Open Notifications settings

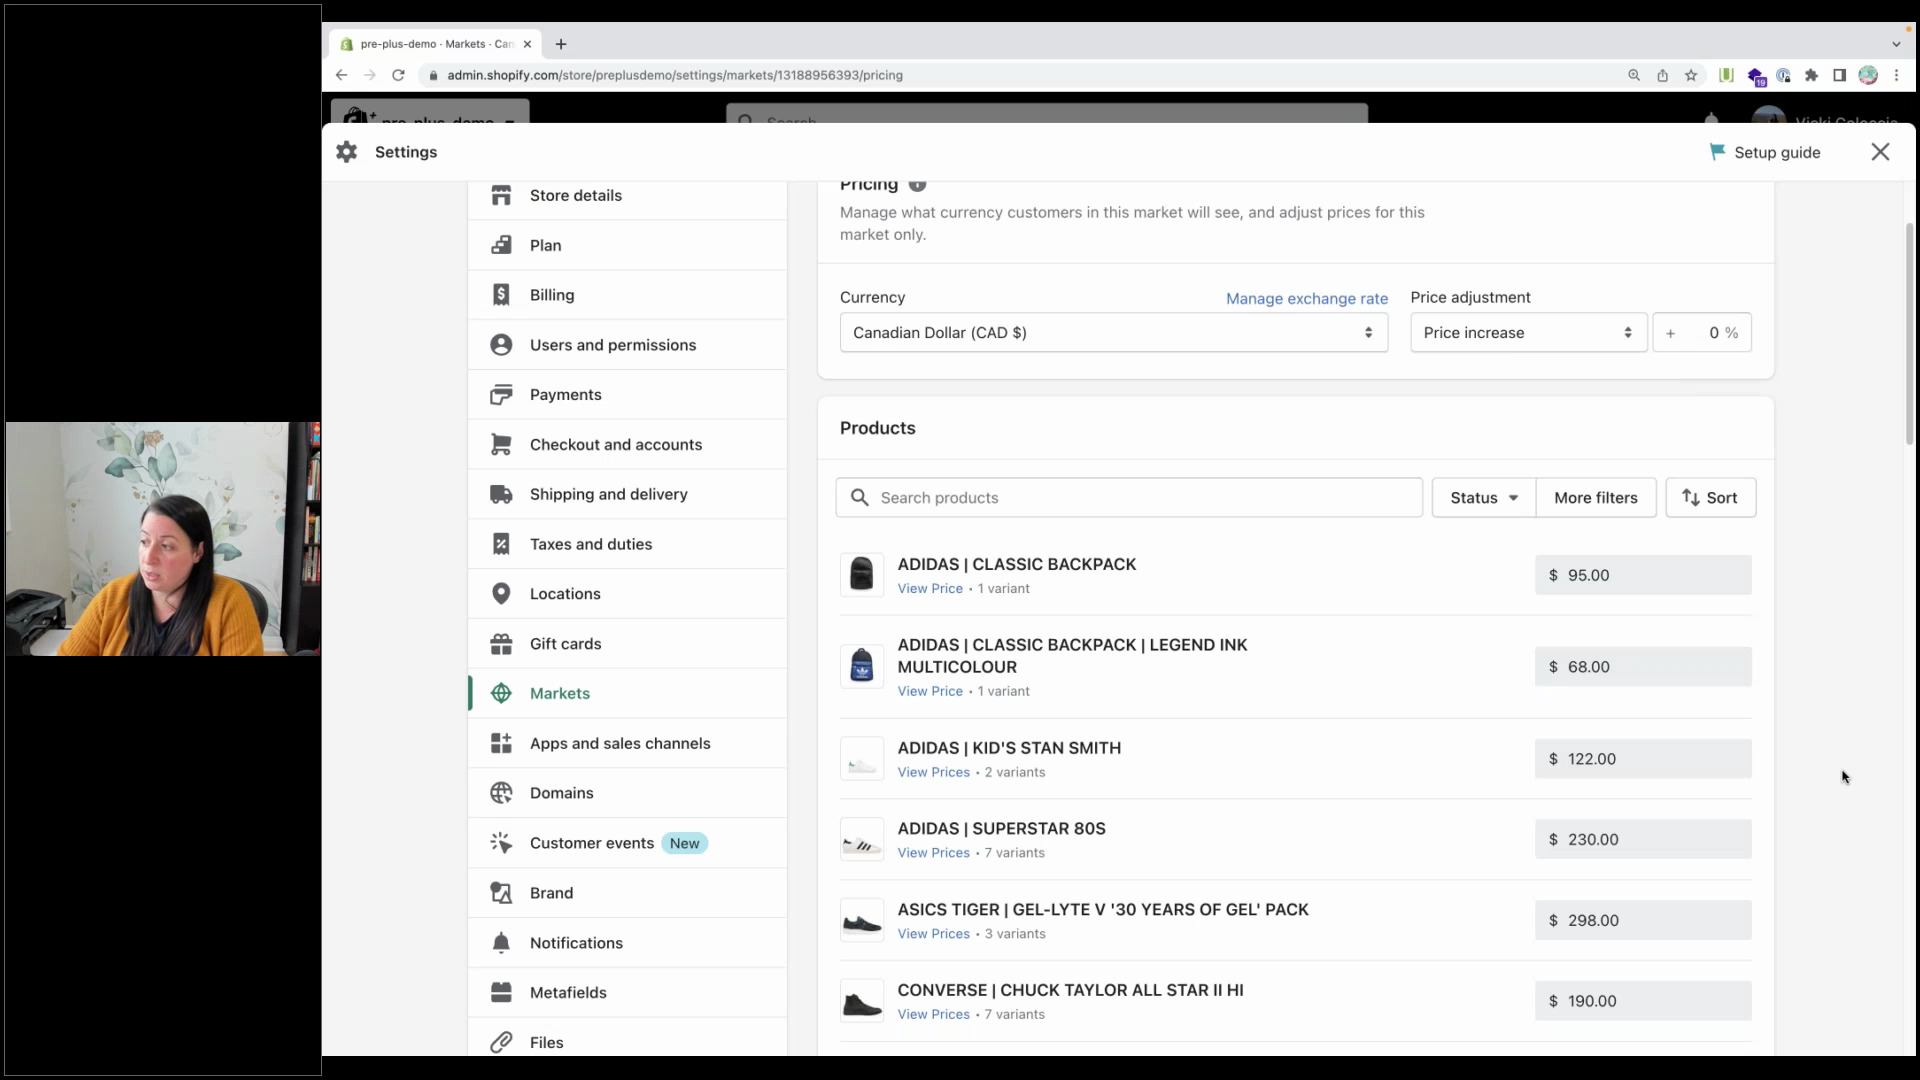click(627, 943)
